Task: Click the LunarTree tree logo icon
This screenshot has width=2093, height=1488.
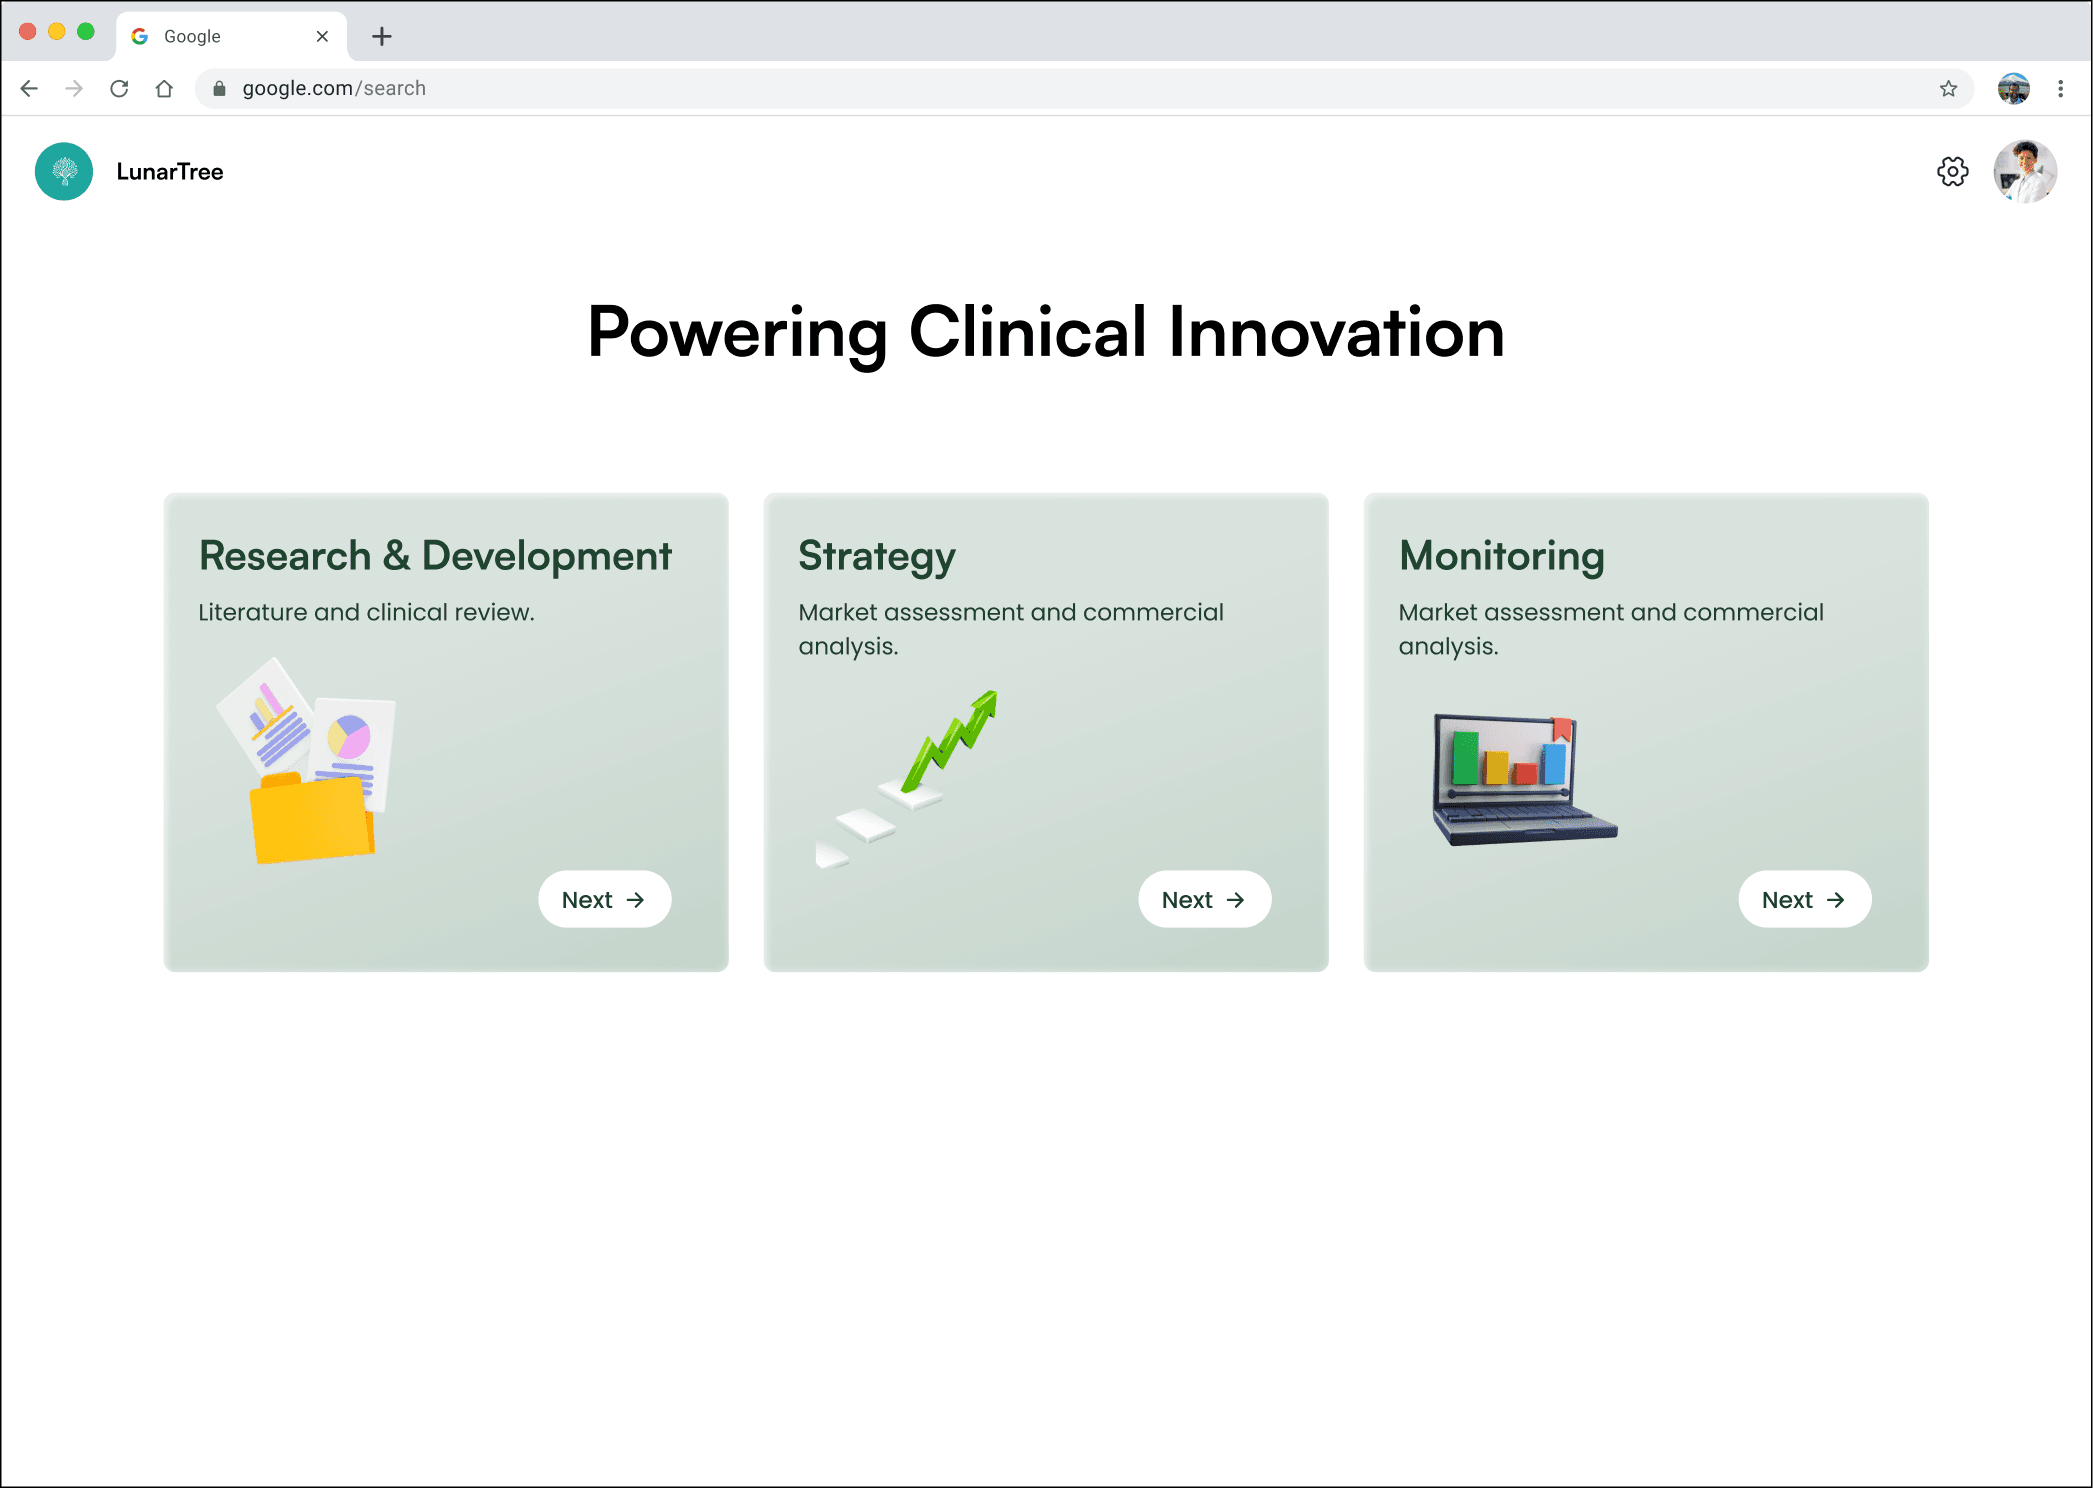Action: click(x=64, y=172)
